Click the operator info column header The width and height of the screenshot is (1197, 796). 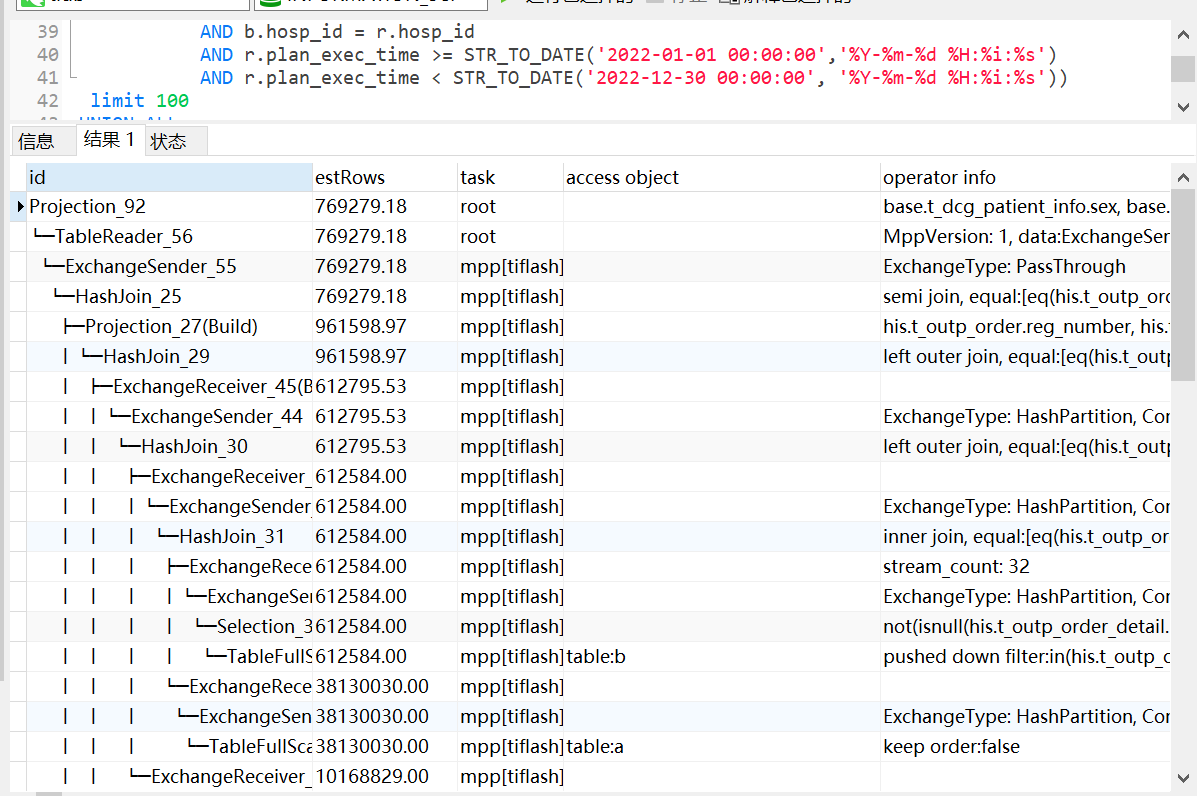(938, 177)
